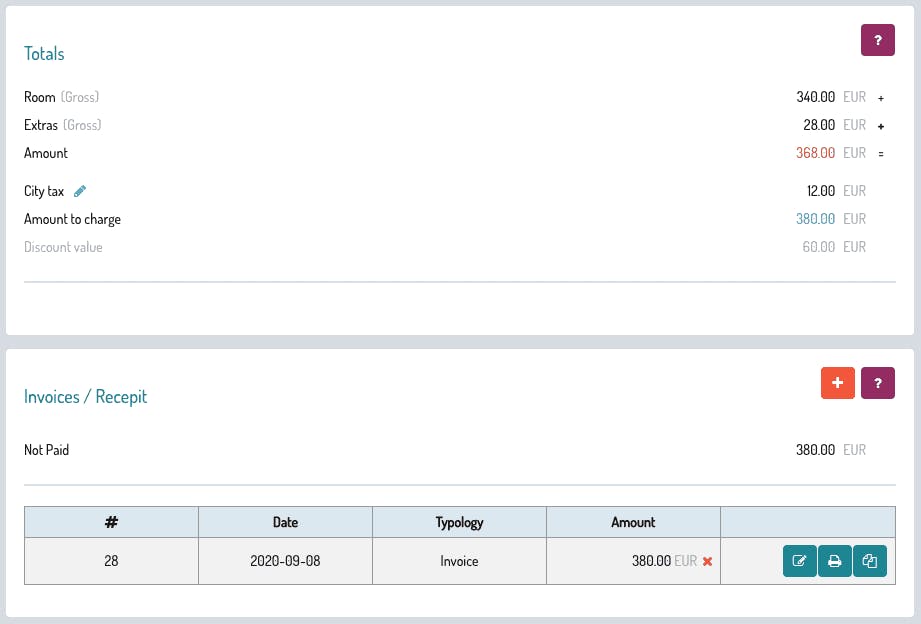Duplicate invoice 28 with the copy icon
This screenshot has height=624, width=921.
pyautogui.click(x=870, y=561)
